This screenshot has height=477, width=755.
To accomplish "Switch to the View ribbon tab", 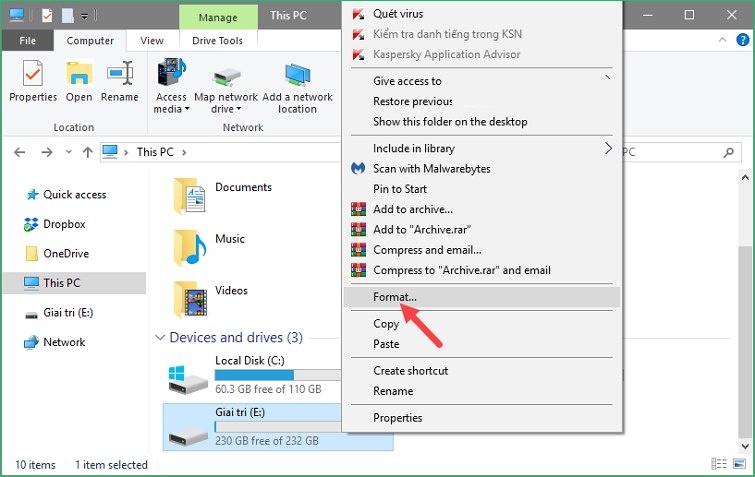I will [152, 41].
